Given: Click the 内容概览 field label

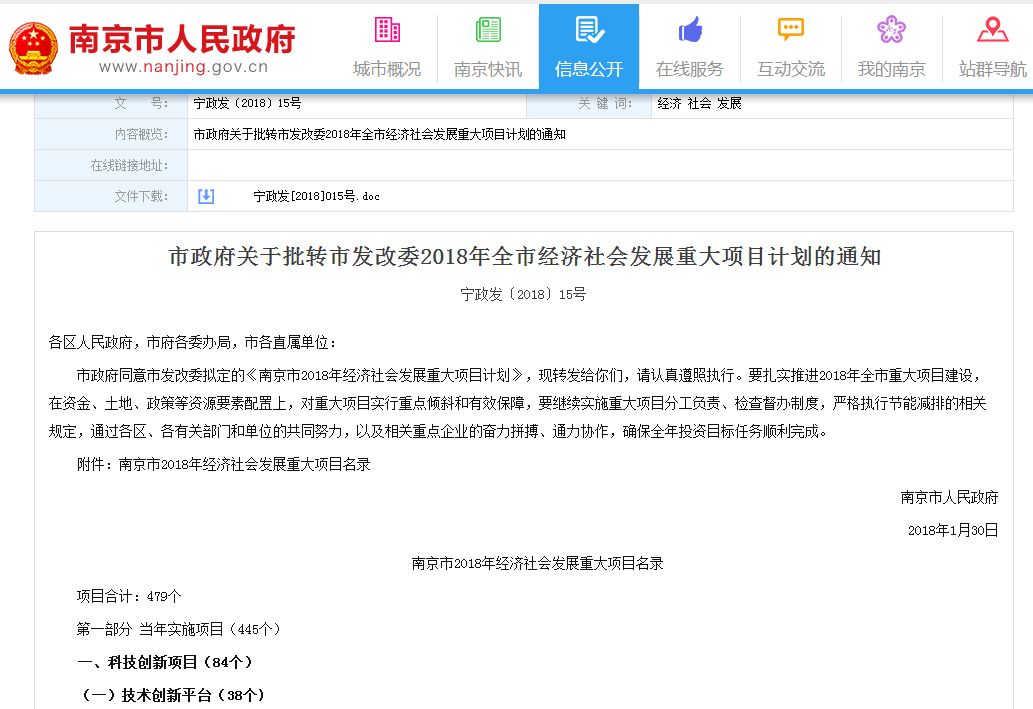Looking at the screenshot, I should (141, 134).
